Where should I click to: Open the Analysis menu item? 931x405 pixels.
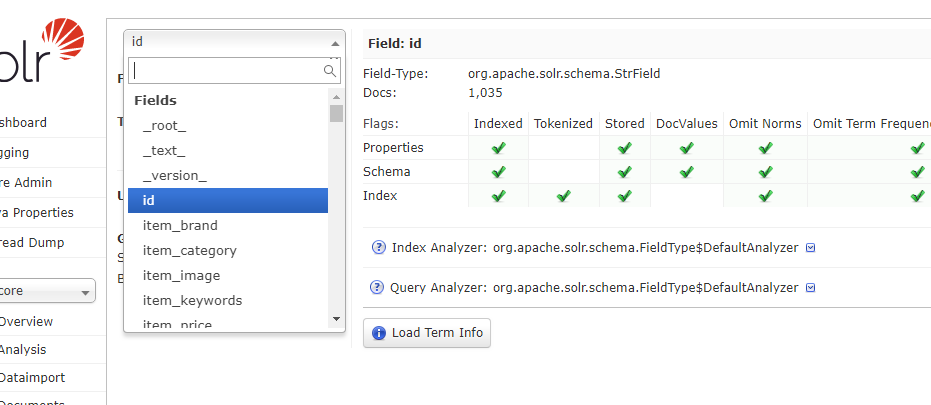pyautogui.click(x=23, y=350)
